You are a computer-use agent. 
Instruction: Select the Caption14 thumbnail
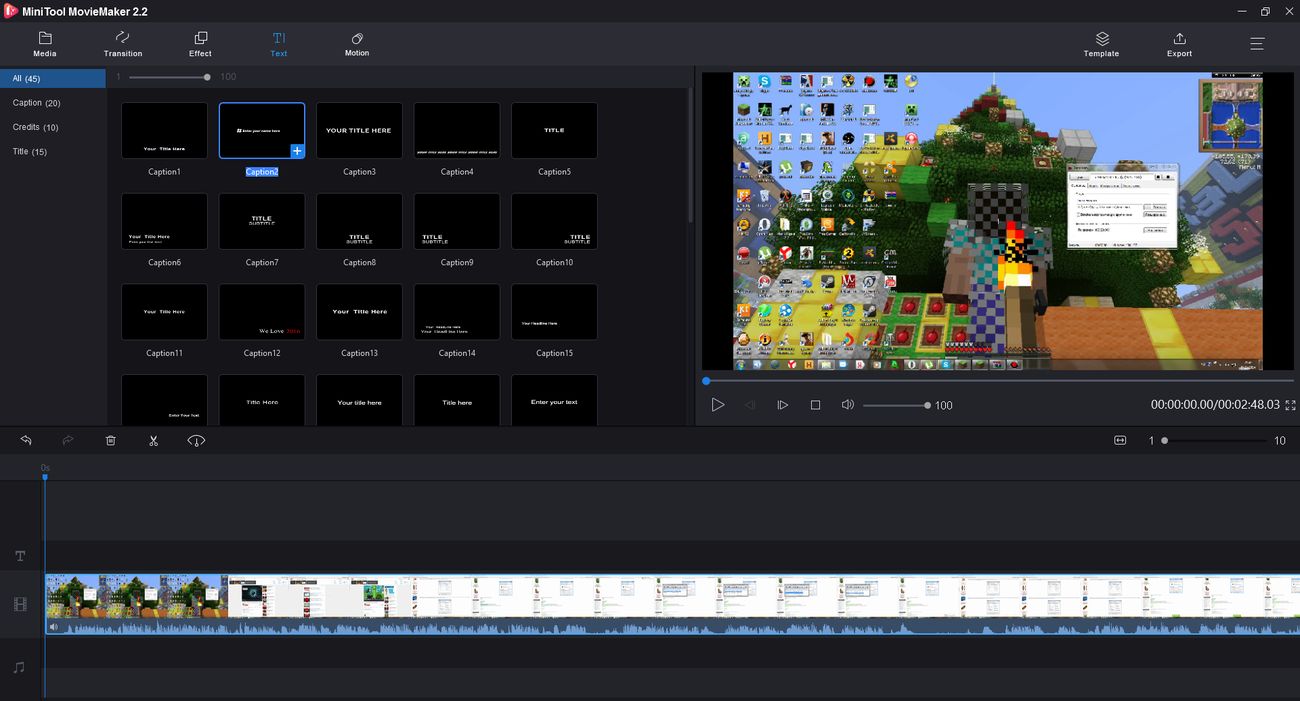457,312
